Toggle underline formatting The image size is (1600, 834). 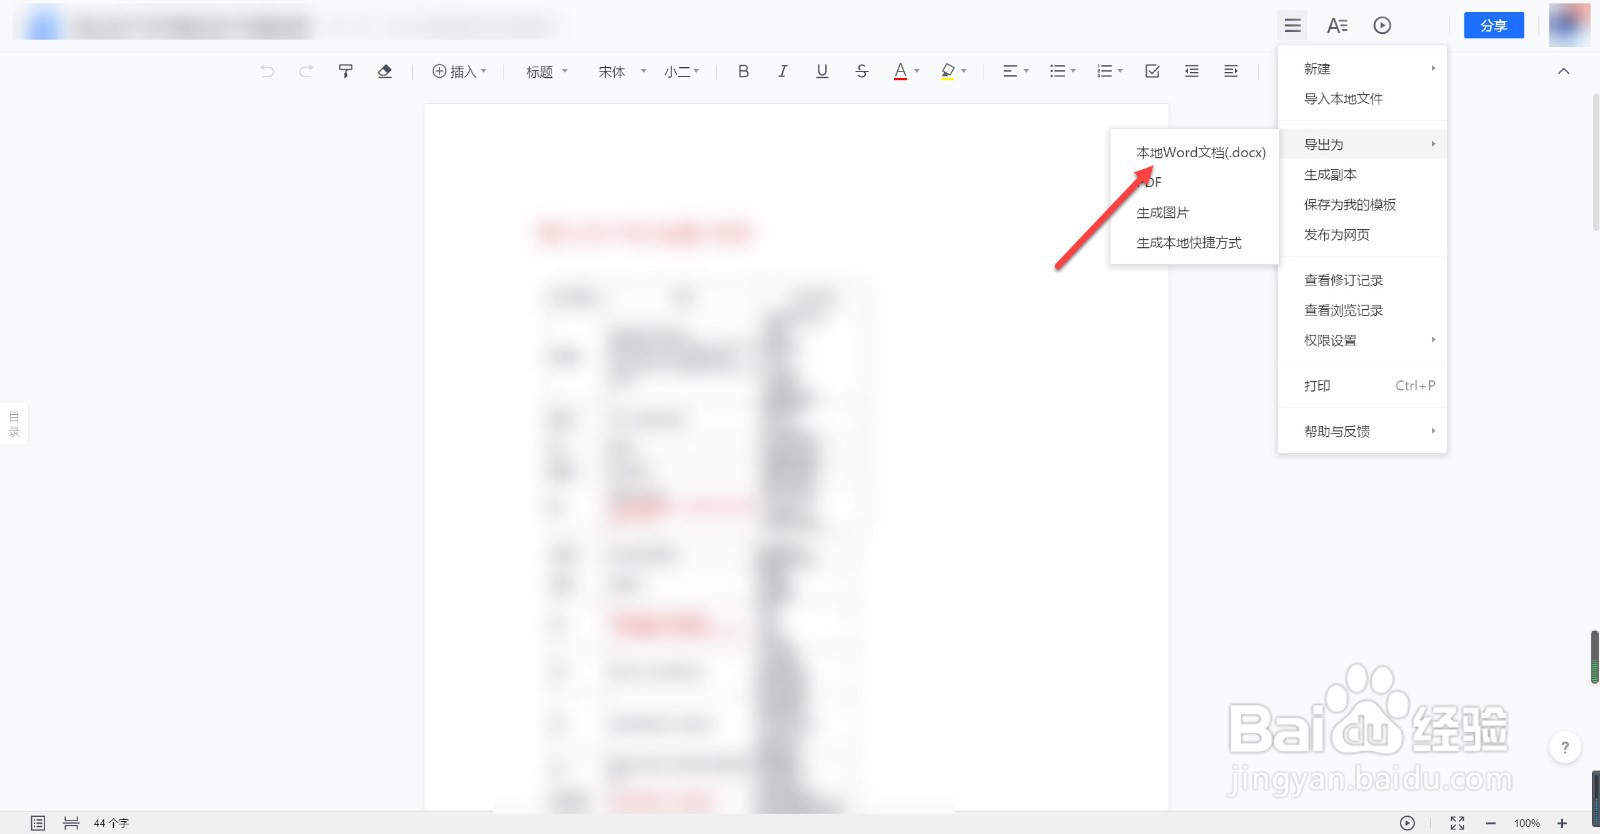(x=822, y=71)
